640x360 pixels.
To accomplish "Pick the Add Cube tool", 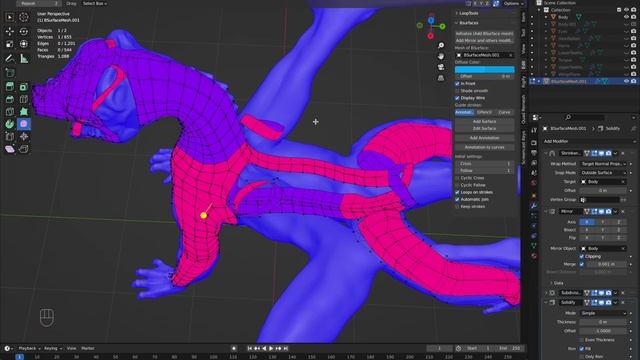I will (x=9, y=73).
